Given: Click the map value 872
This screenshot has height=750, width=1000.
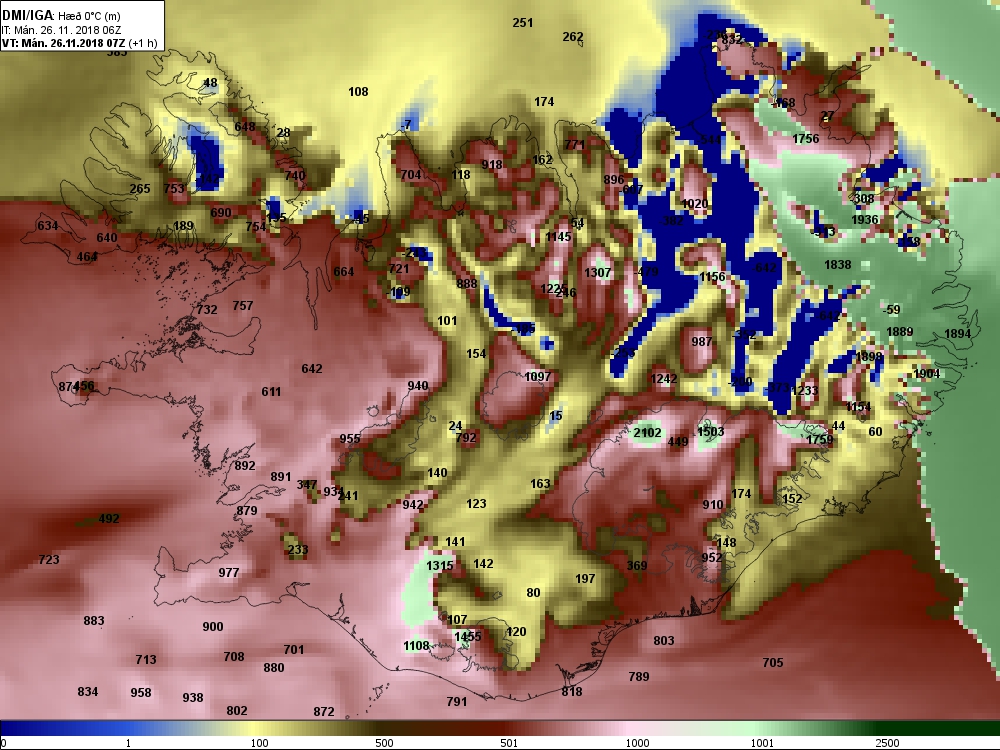Looking at the screenshot, I should (323, 711).
